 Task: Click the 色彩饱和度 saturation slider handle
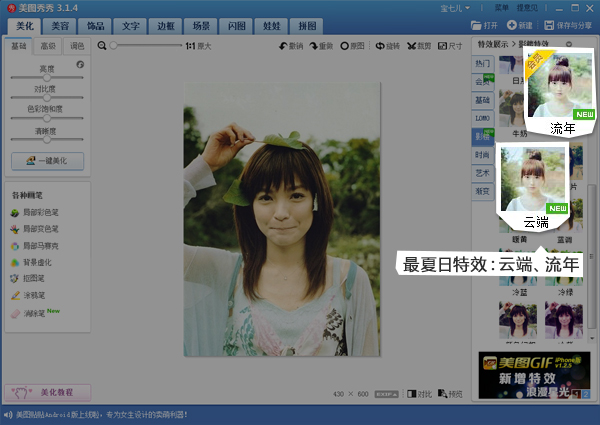pos(47,119)
